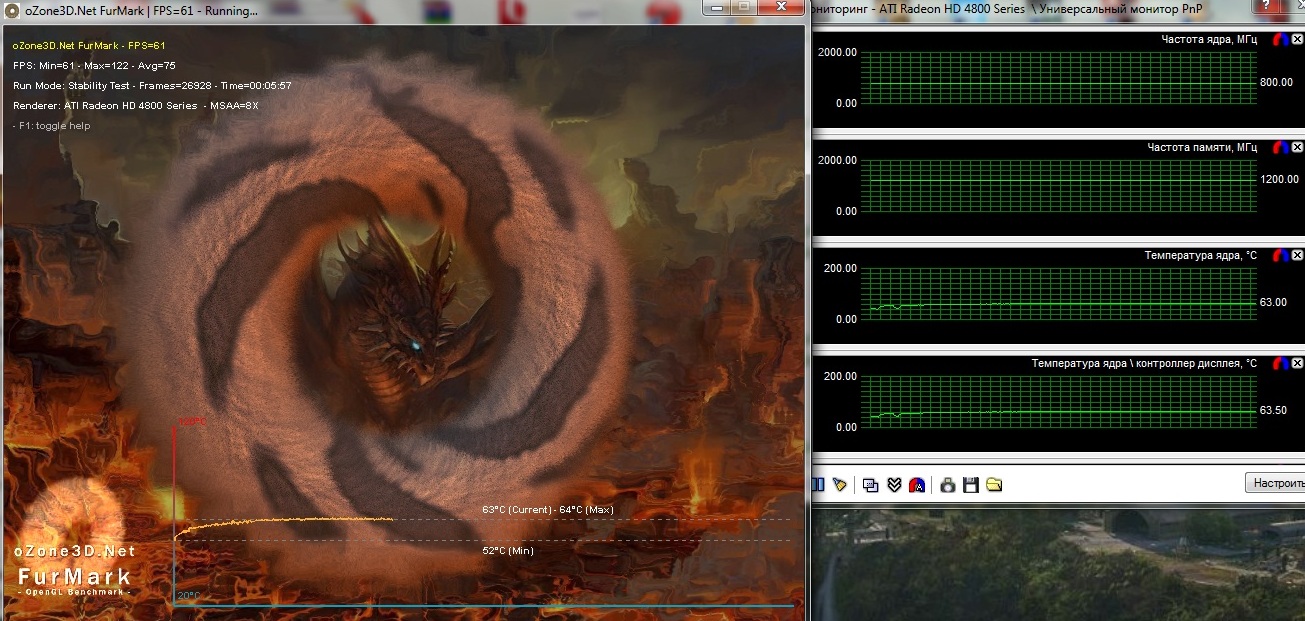Click the yellow 'oZone3D.Net FurMark - FPS=61' line

pyautogui.click(x=89, y=45)
